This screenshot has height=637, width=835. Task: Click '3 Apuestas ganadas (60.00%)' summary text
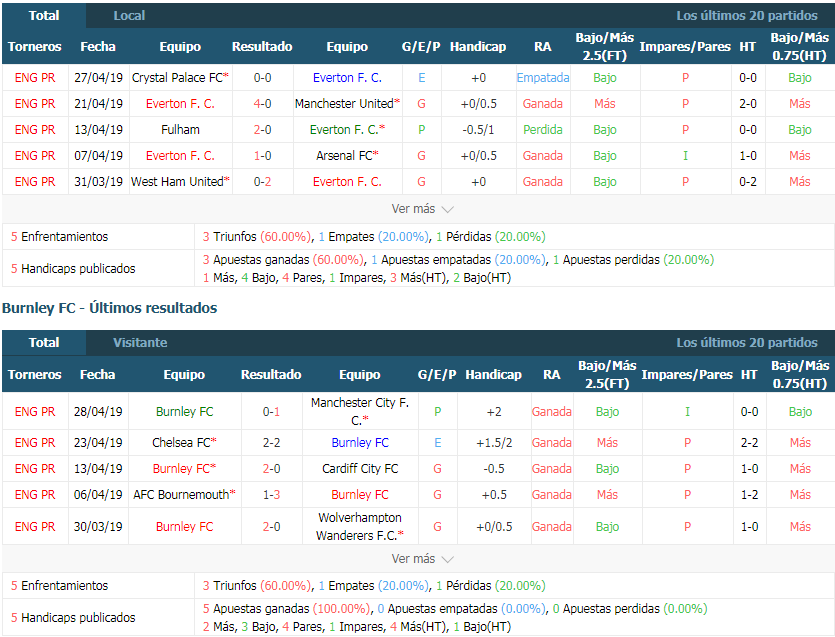tap(283, 260)
